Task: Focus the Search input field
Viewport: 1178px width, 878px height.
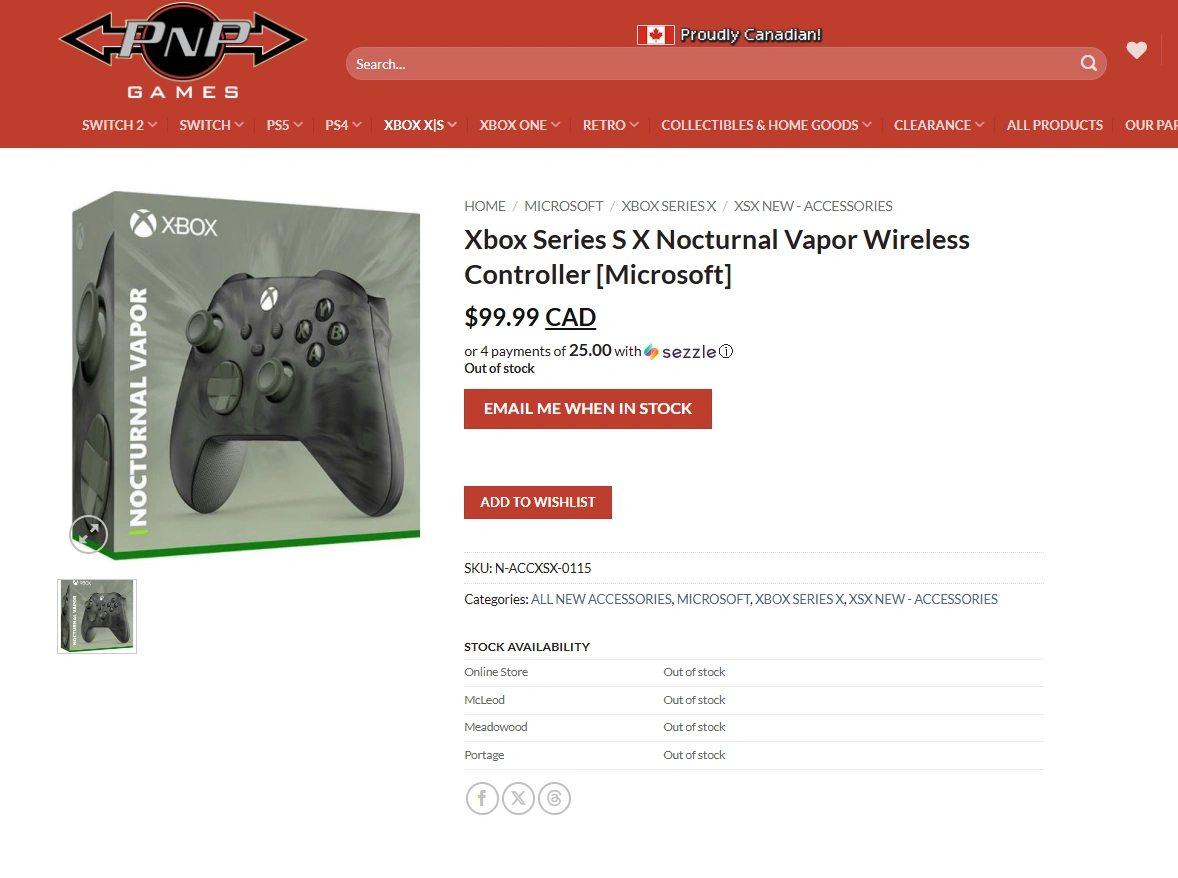Action: [714, 64]
